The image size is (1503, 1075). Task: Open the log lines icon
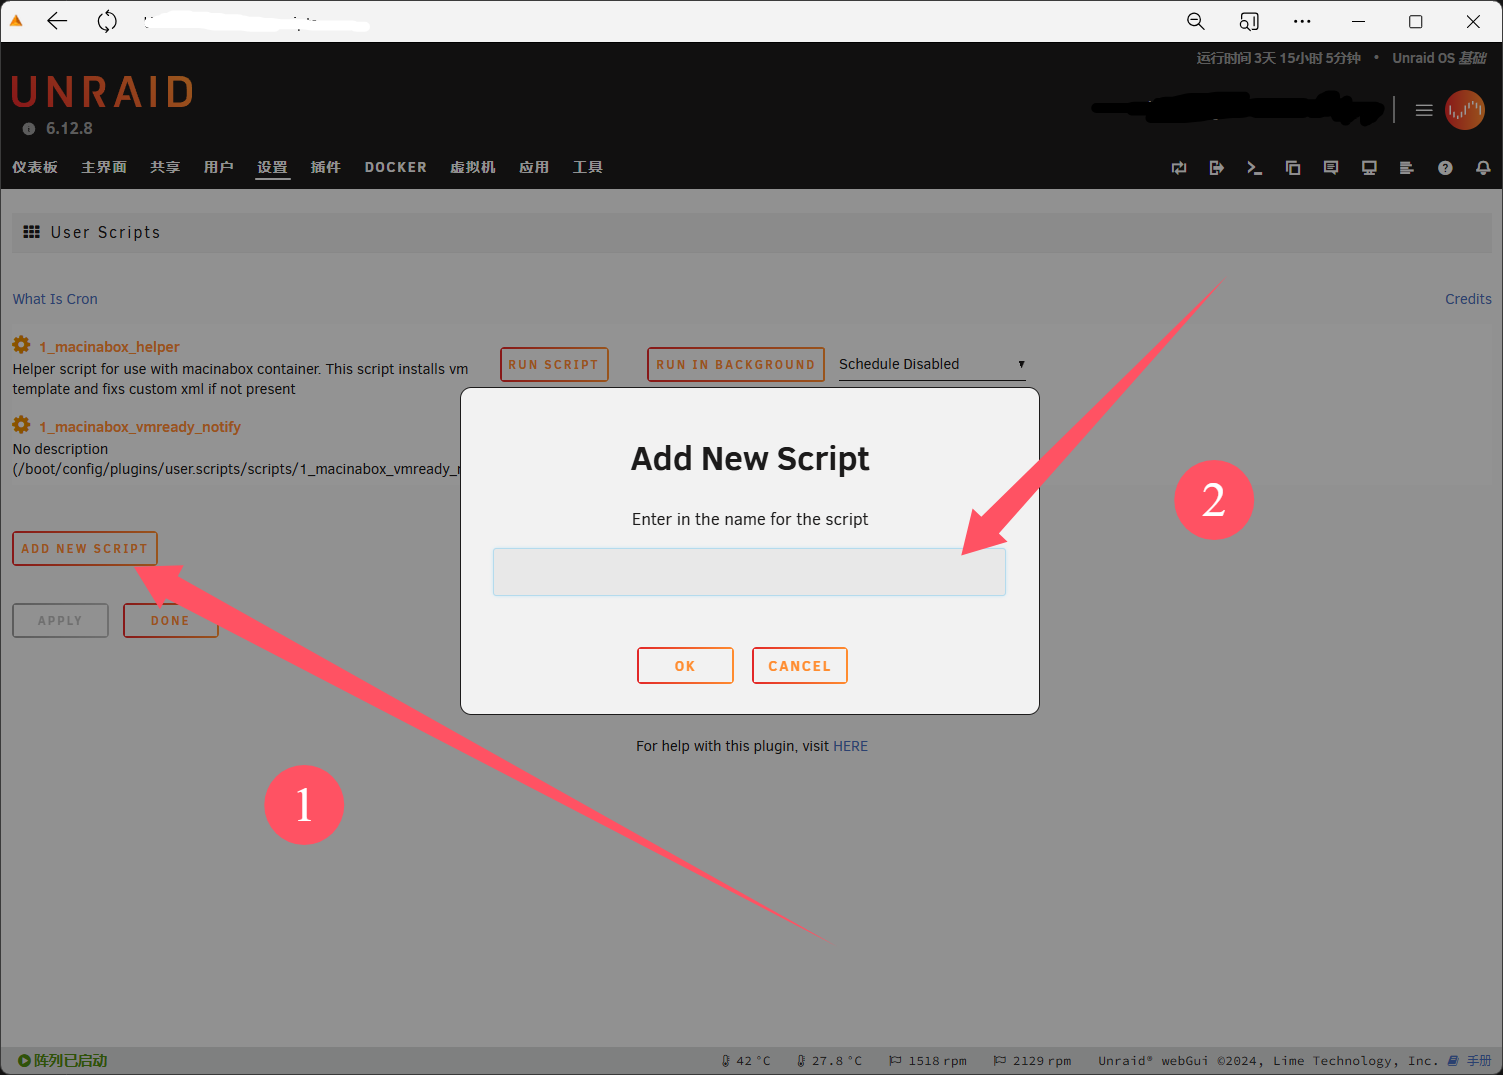point(1407,168)
